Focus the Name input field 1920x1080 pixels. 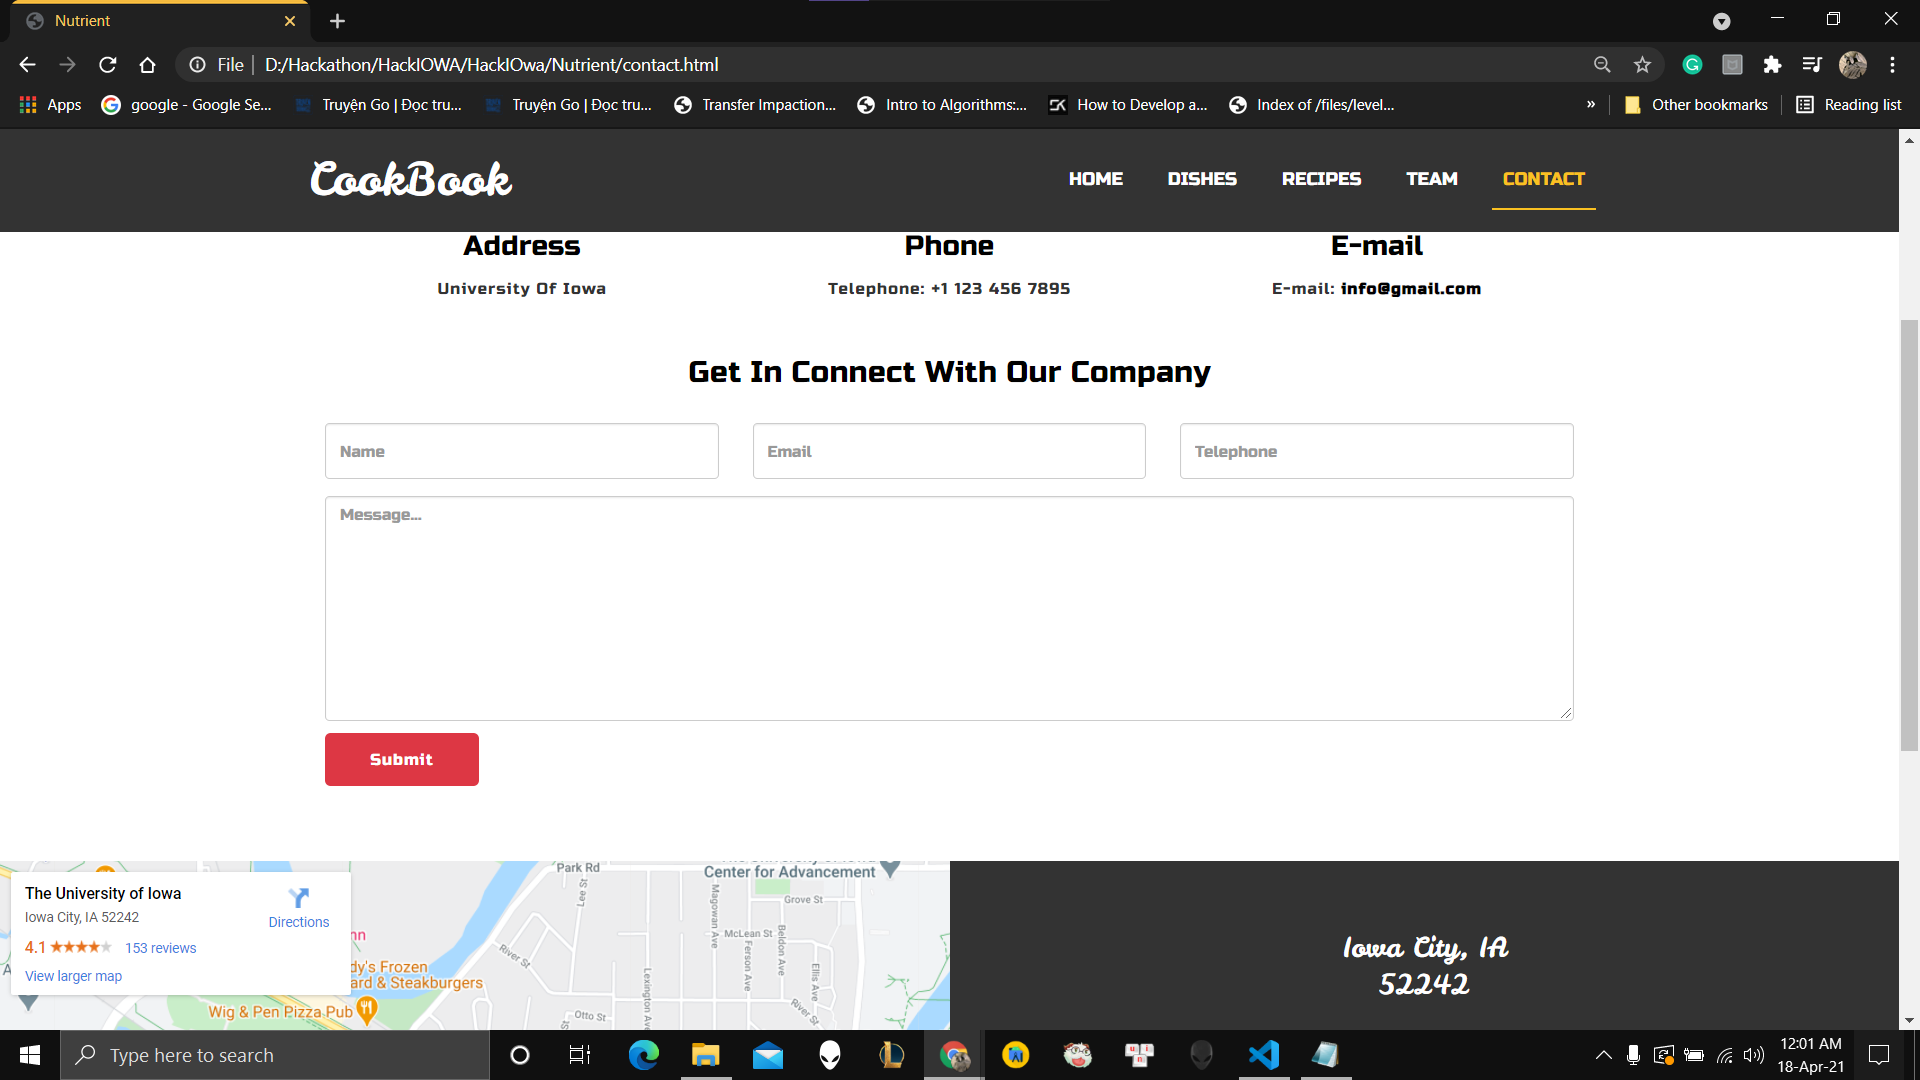click(x=521, y=451)
